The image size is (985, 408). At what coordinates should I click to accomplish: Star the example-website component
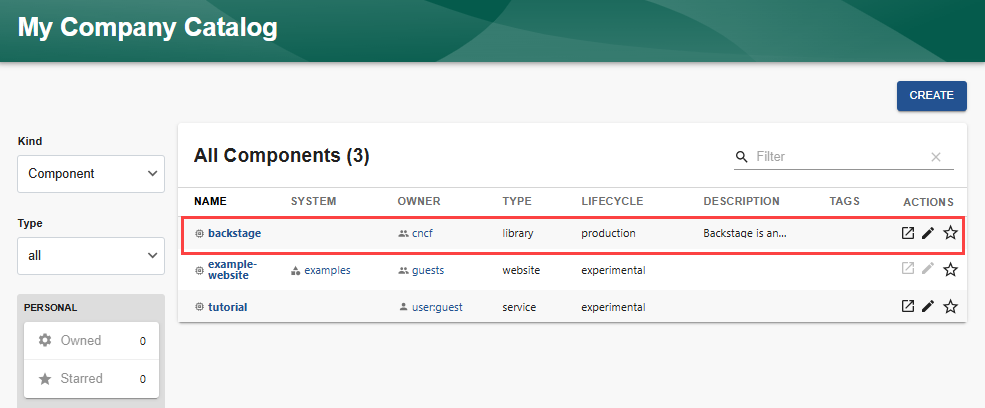[950, 270]
